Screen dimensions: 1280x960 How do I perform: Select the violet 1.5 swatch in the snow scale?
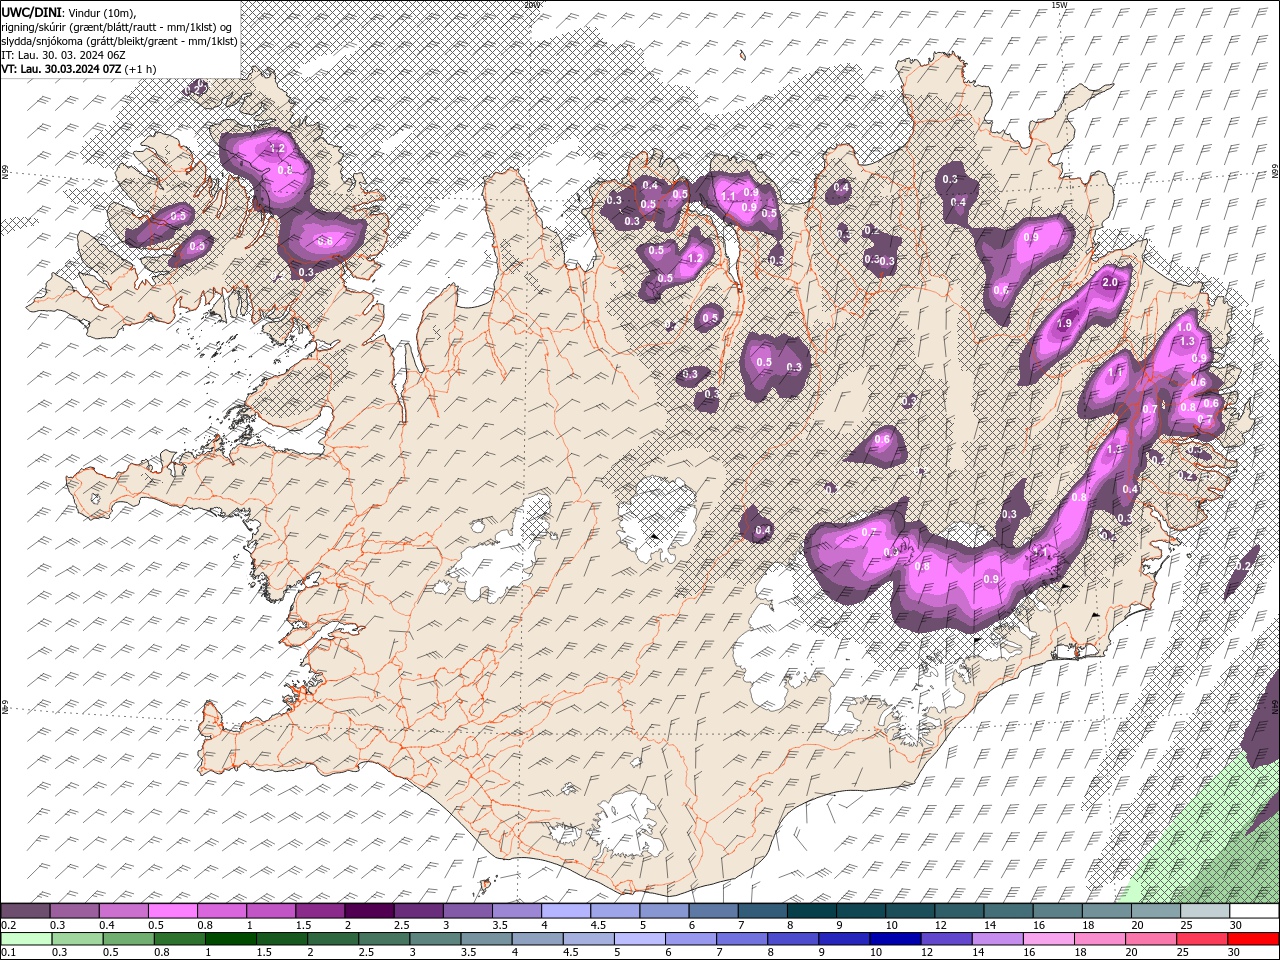coord(320,912)
